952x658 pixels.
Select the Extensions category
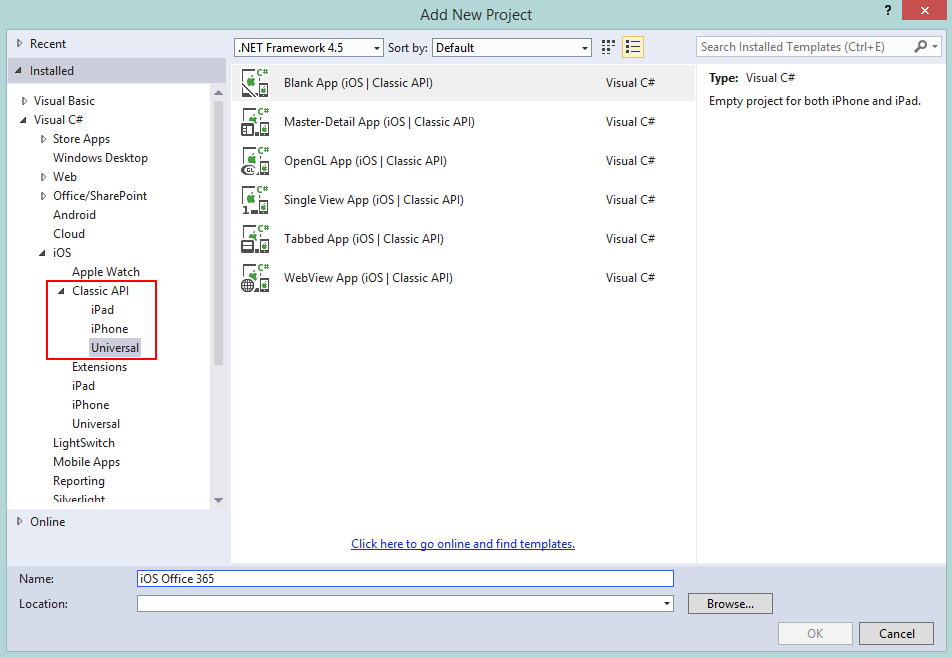pos(100,367)
